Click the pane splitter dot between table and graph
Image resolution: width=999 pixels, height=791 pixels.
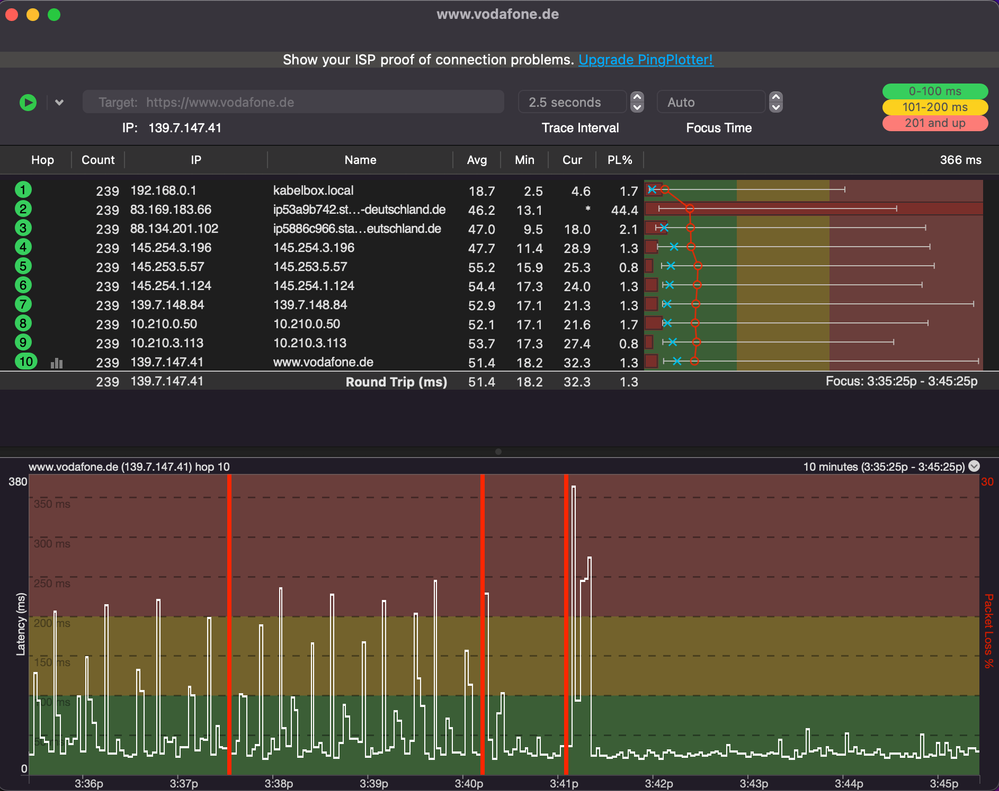[498, 452]
